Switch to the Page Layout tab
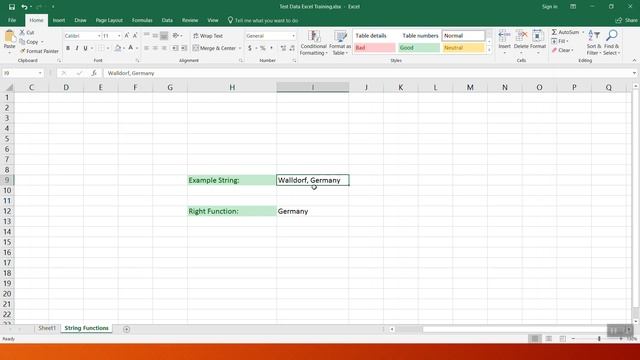This screenshot has height=360, width=640. (x=109, y=20)
